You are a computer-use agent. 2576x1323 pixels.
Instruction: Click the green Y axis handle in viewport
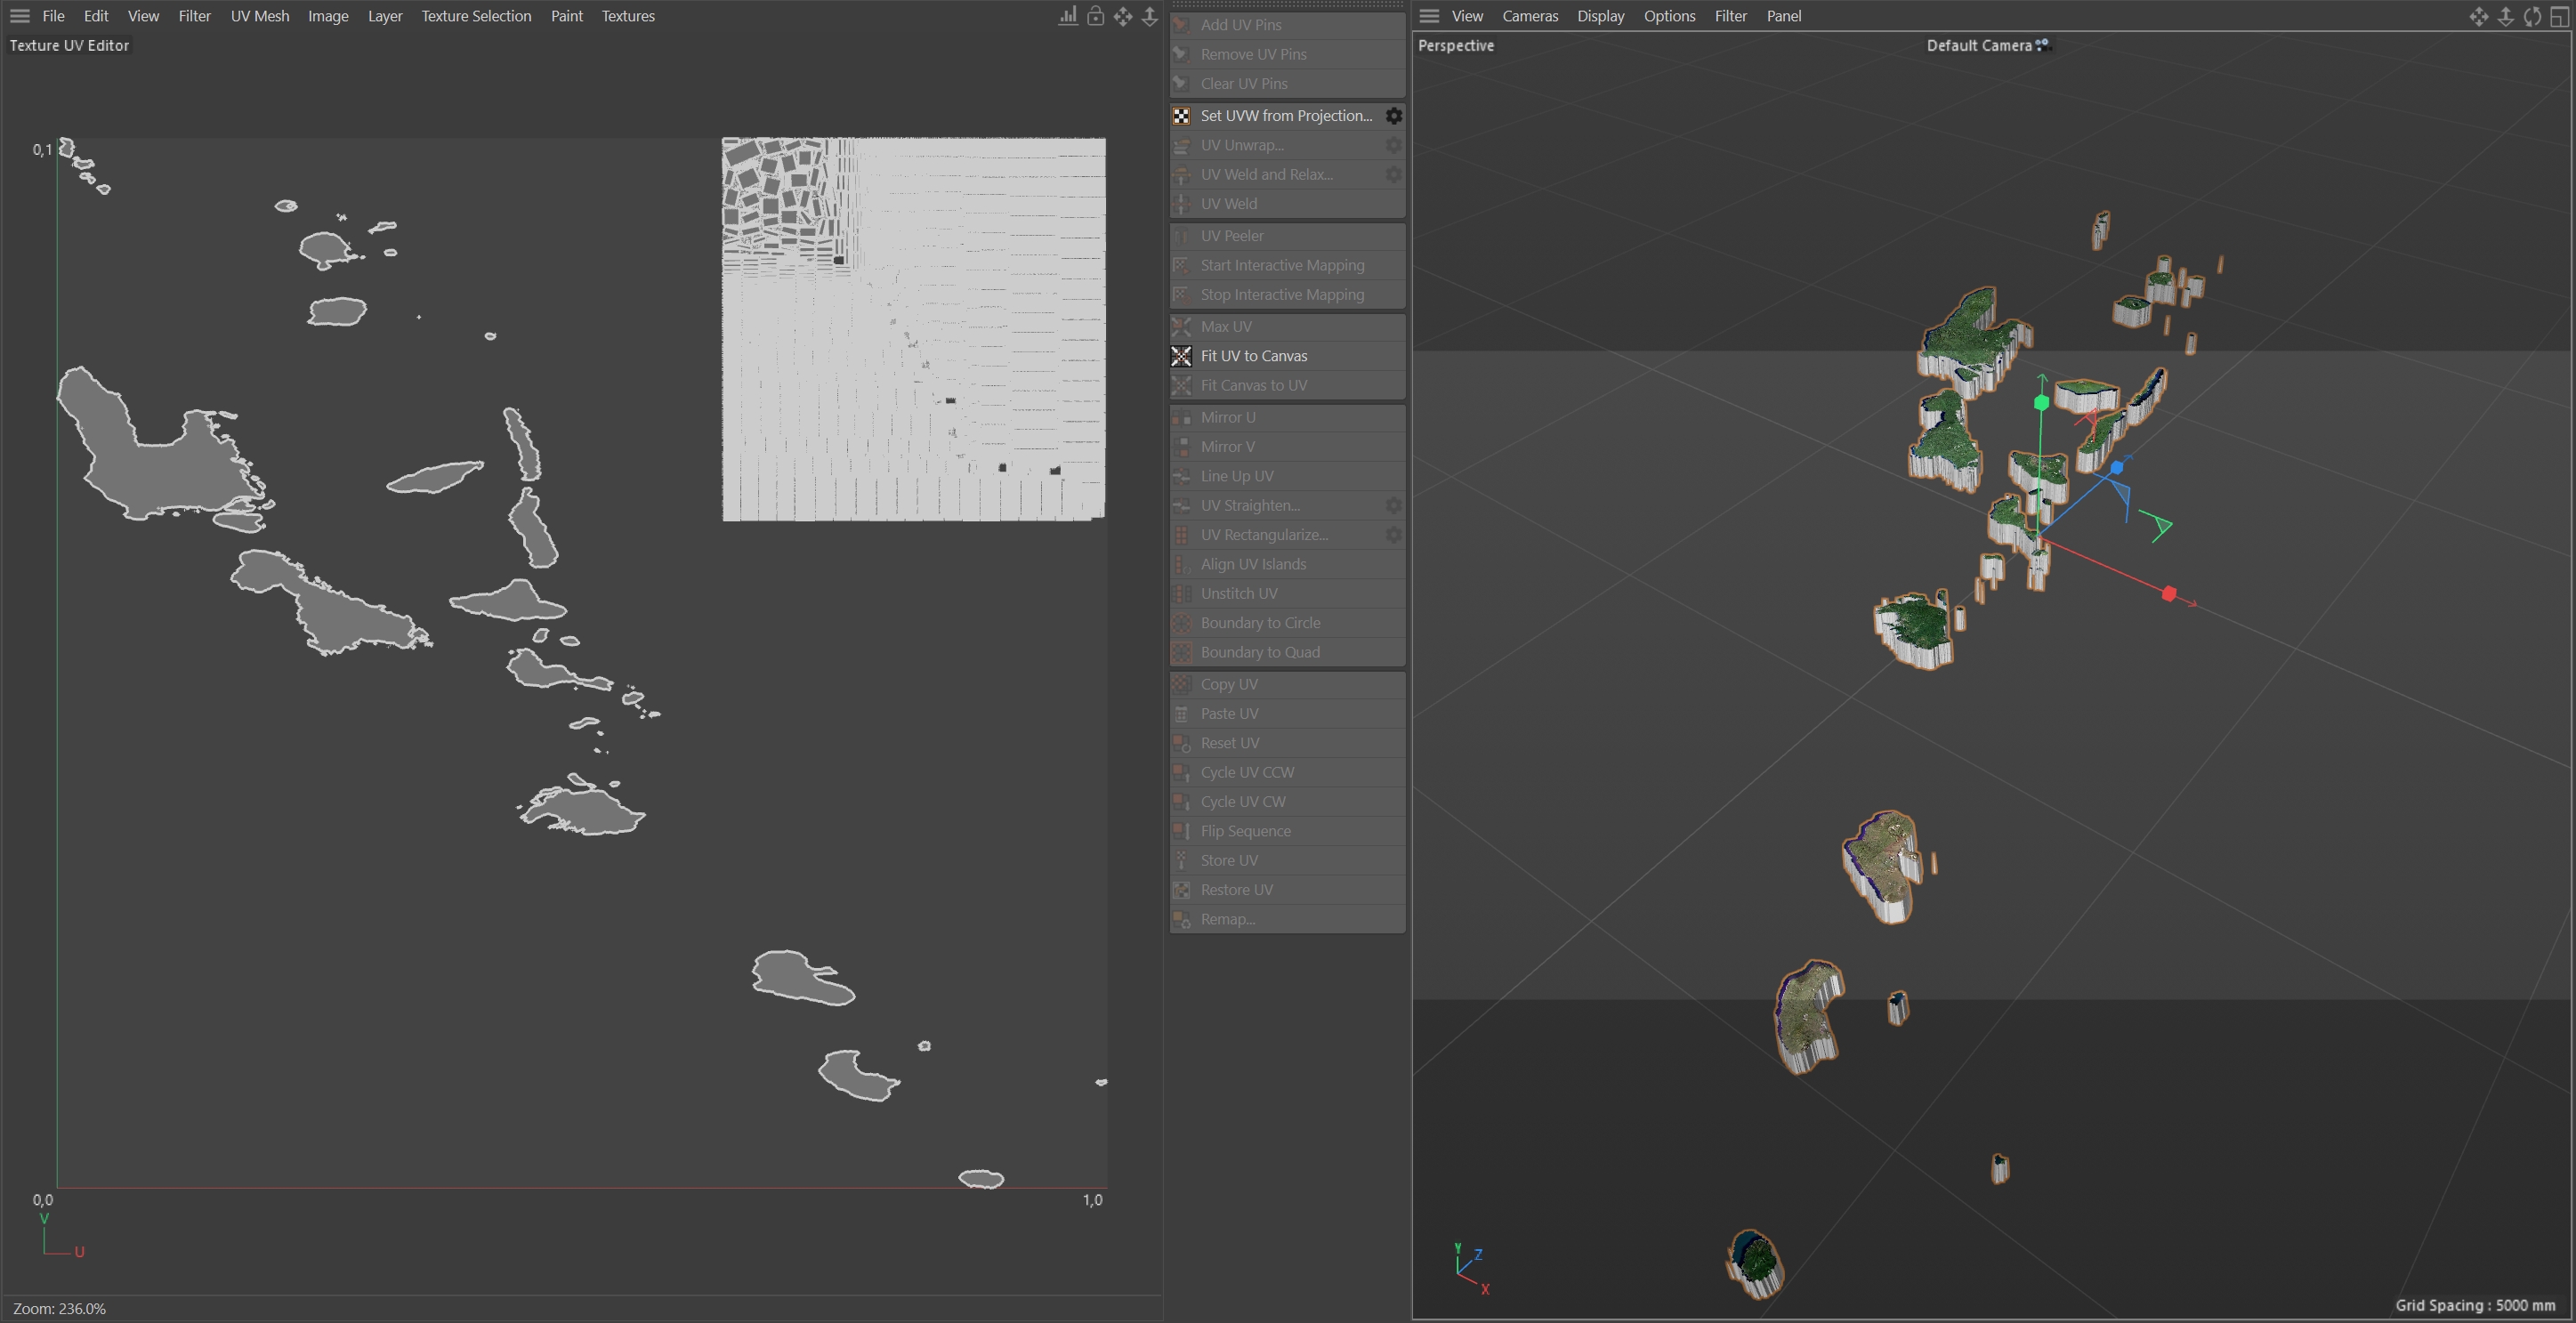pyautogui.click(x=2041, y=402)
